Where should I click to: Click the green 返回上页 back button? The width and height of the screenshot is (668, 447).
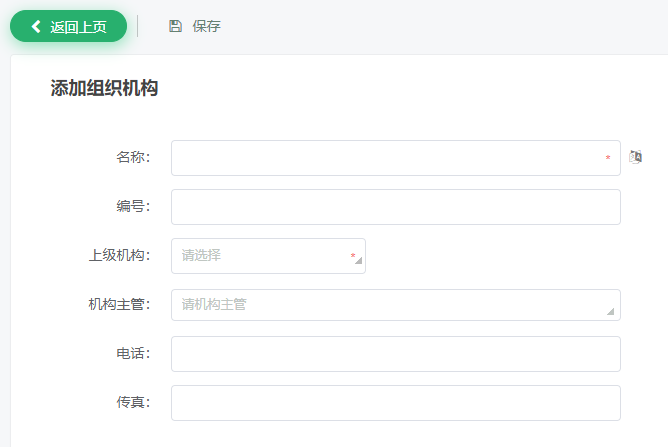point(68,27)
